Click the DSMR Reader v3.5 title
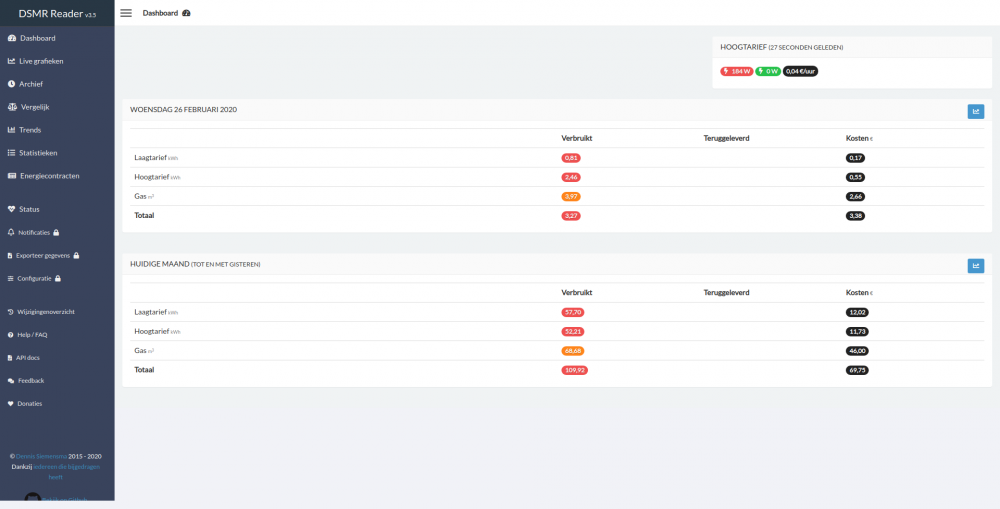The width and height of the screenshot is (1000, 509). 57,13
